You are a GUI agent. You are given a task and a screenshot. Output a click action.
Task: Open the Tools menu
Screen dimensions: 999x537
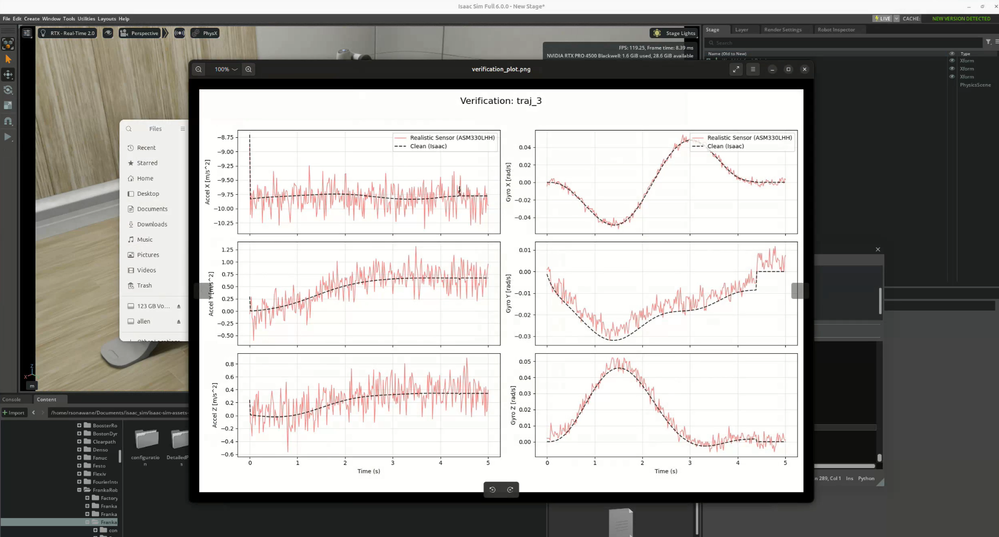click(x=69, y=19)
